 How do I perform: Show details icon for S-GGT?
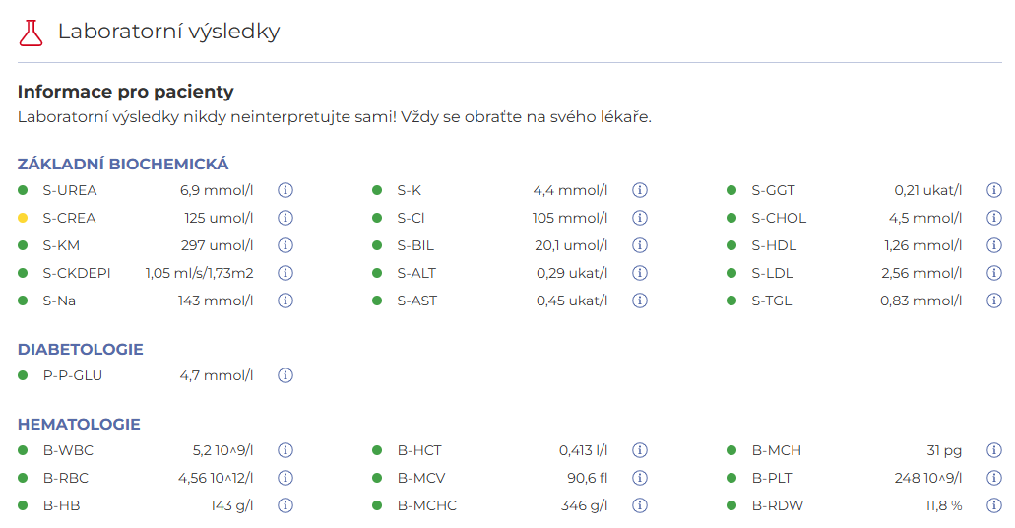994,190
